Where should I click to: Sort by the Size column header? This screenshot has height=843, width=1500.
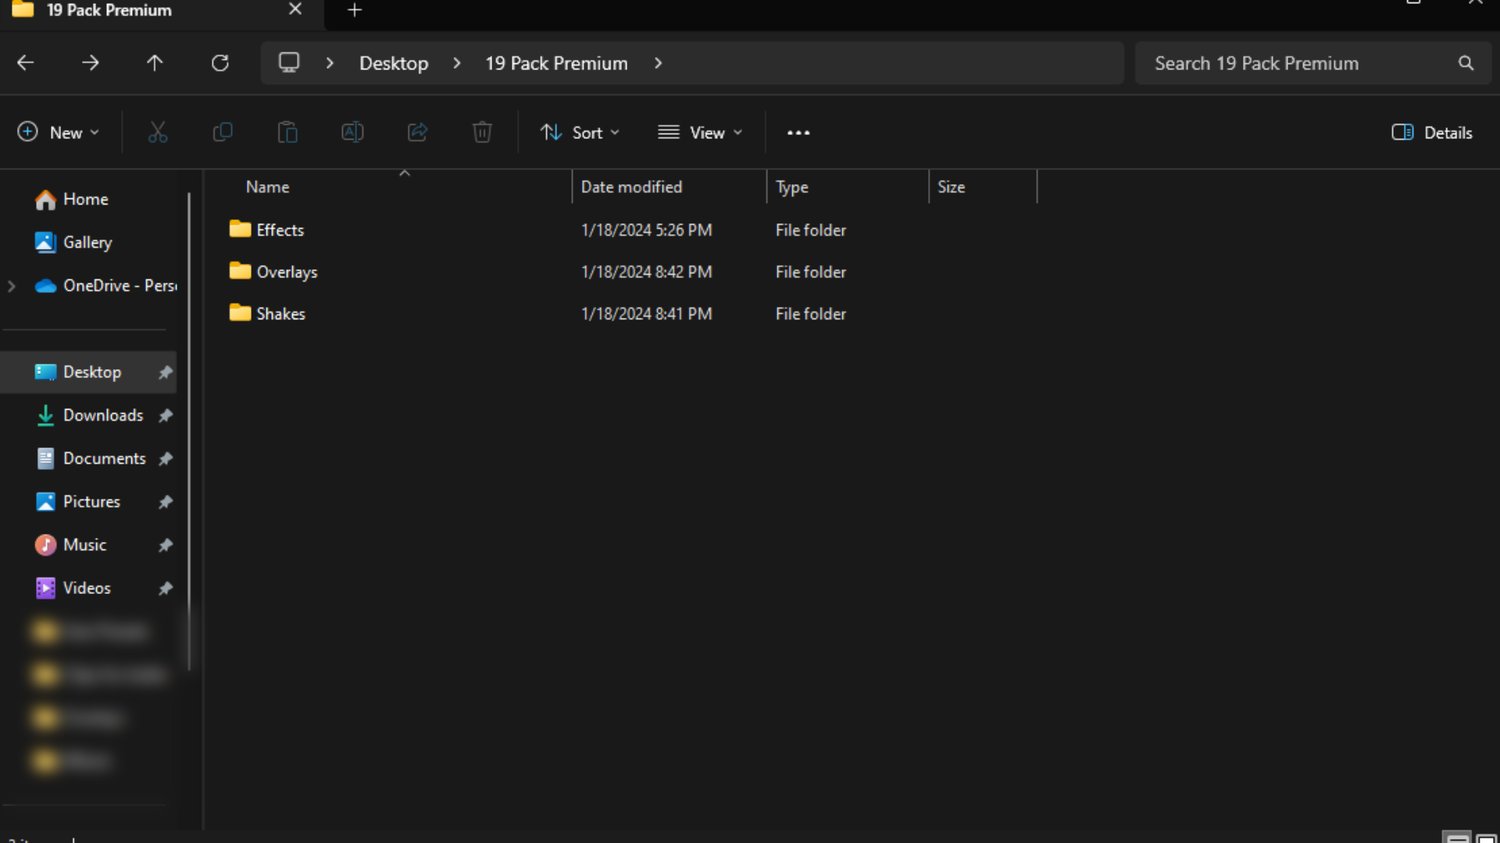983,187
